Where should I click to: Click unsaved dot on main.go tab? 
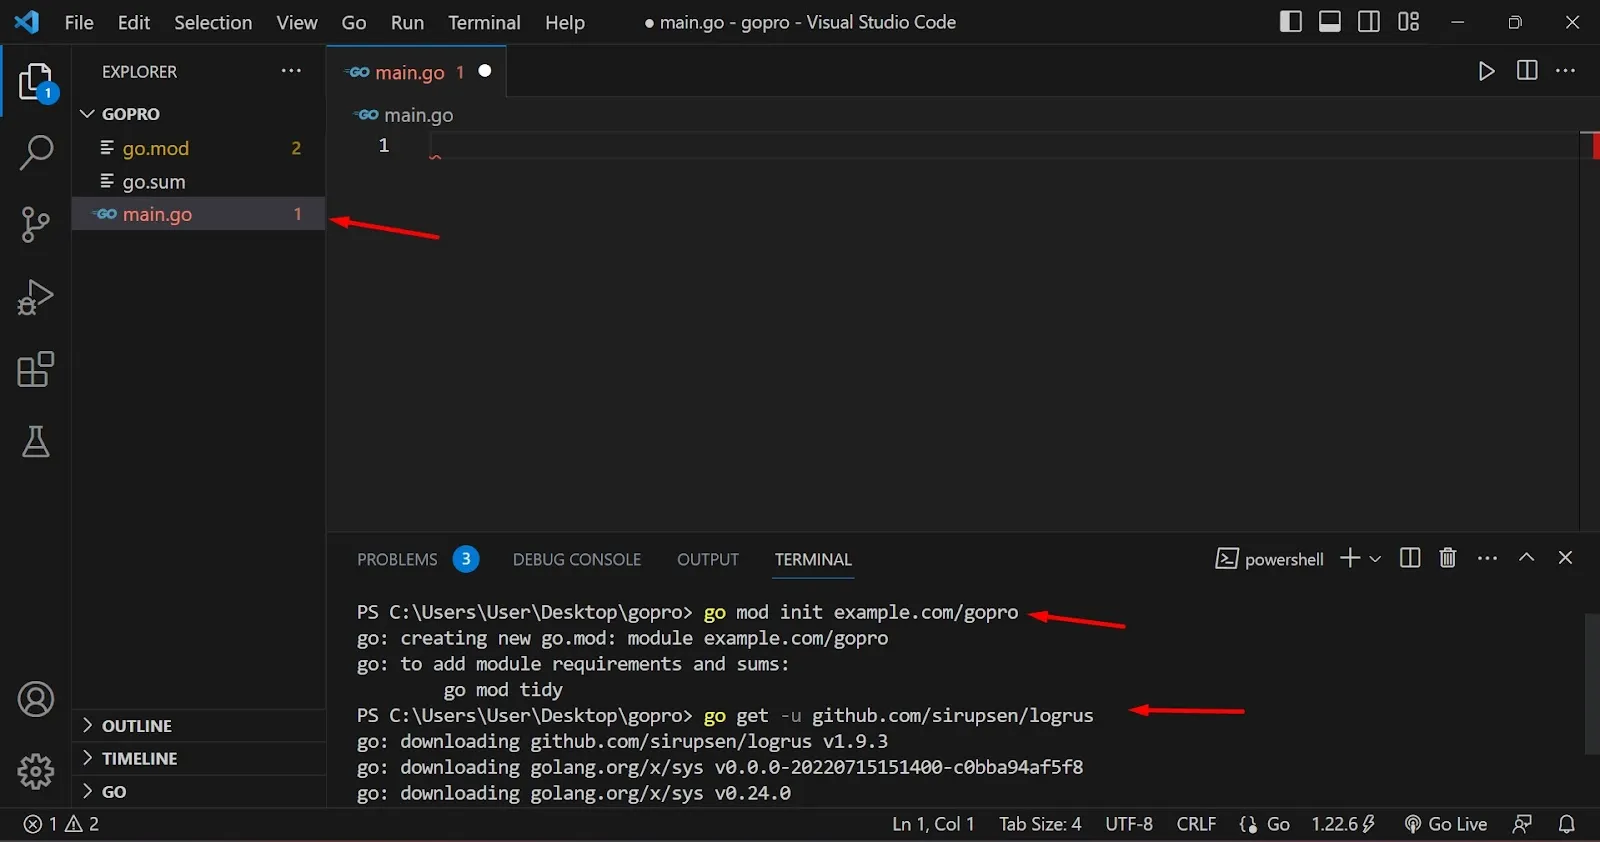pos(485,71)
